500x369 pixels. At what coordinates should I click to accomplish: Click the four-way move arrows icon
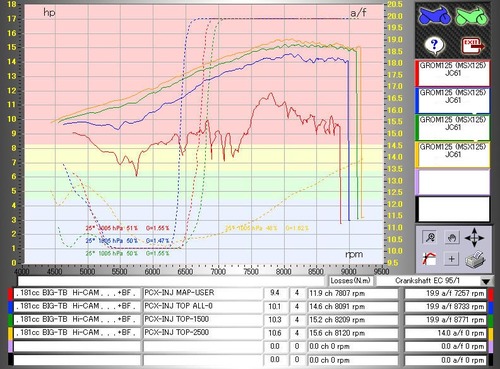pyautogui.click(x=474, y=238)
